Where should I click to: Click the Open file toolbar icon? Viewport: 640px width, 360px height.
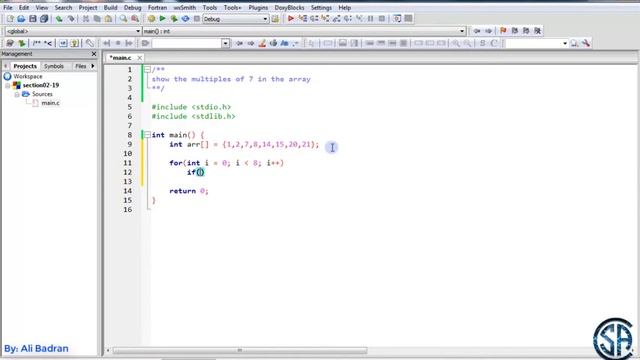[21, 19]
